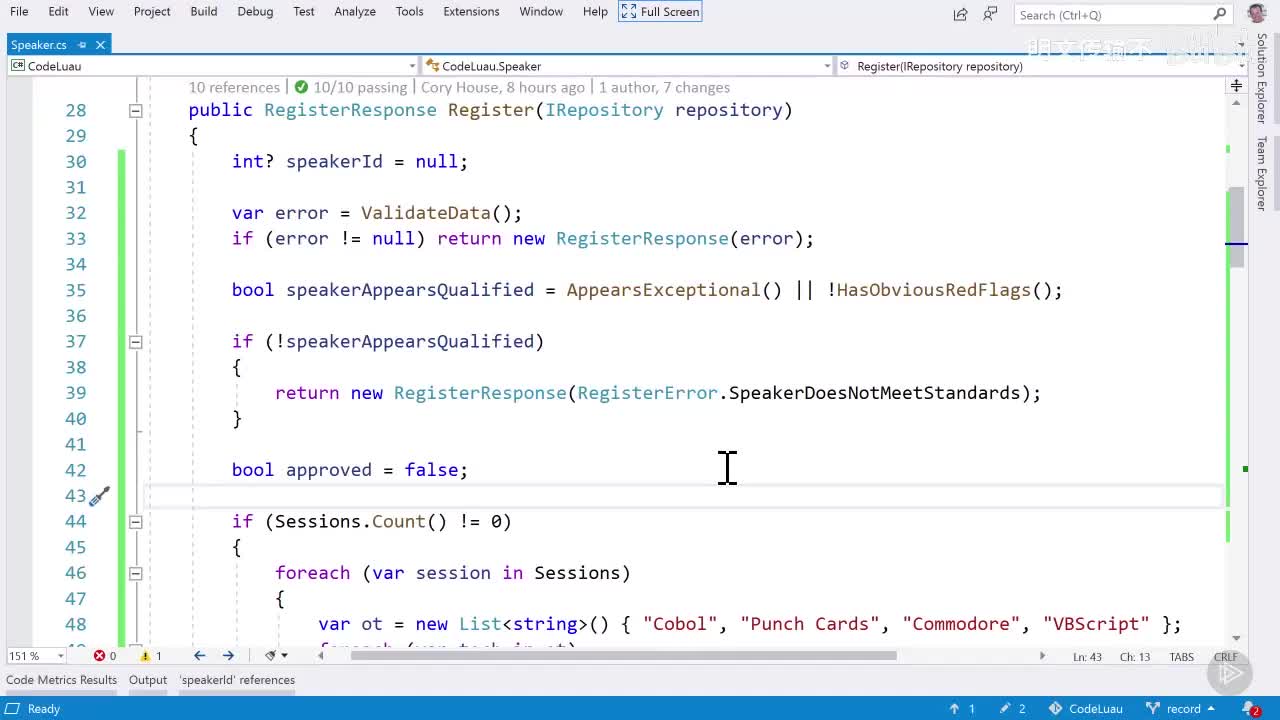Collapse the Sessions.Count if block at line 44

pyautogui.click(x=135, y=522)
